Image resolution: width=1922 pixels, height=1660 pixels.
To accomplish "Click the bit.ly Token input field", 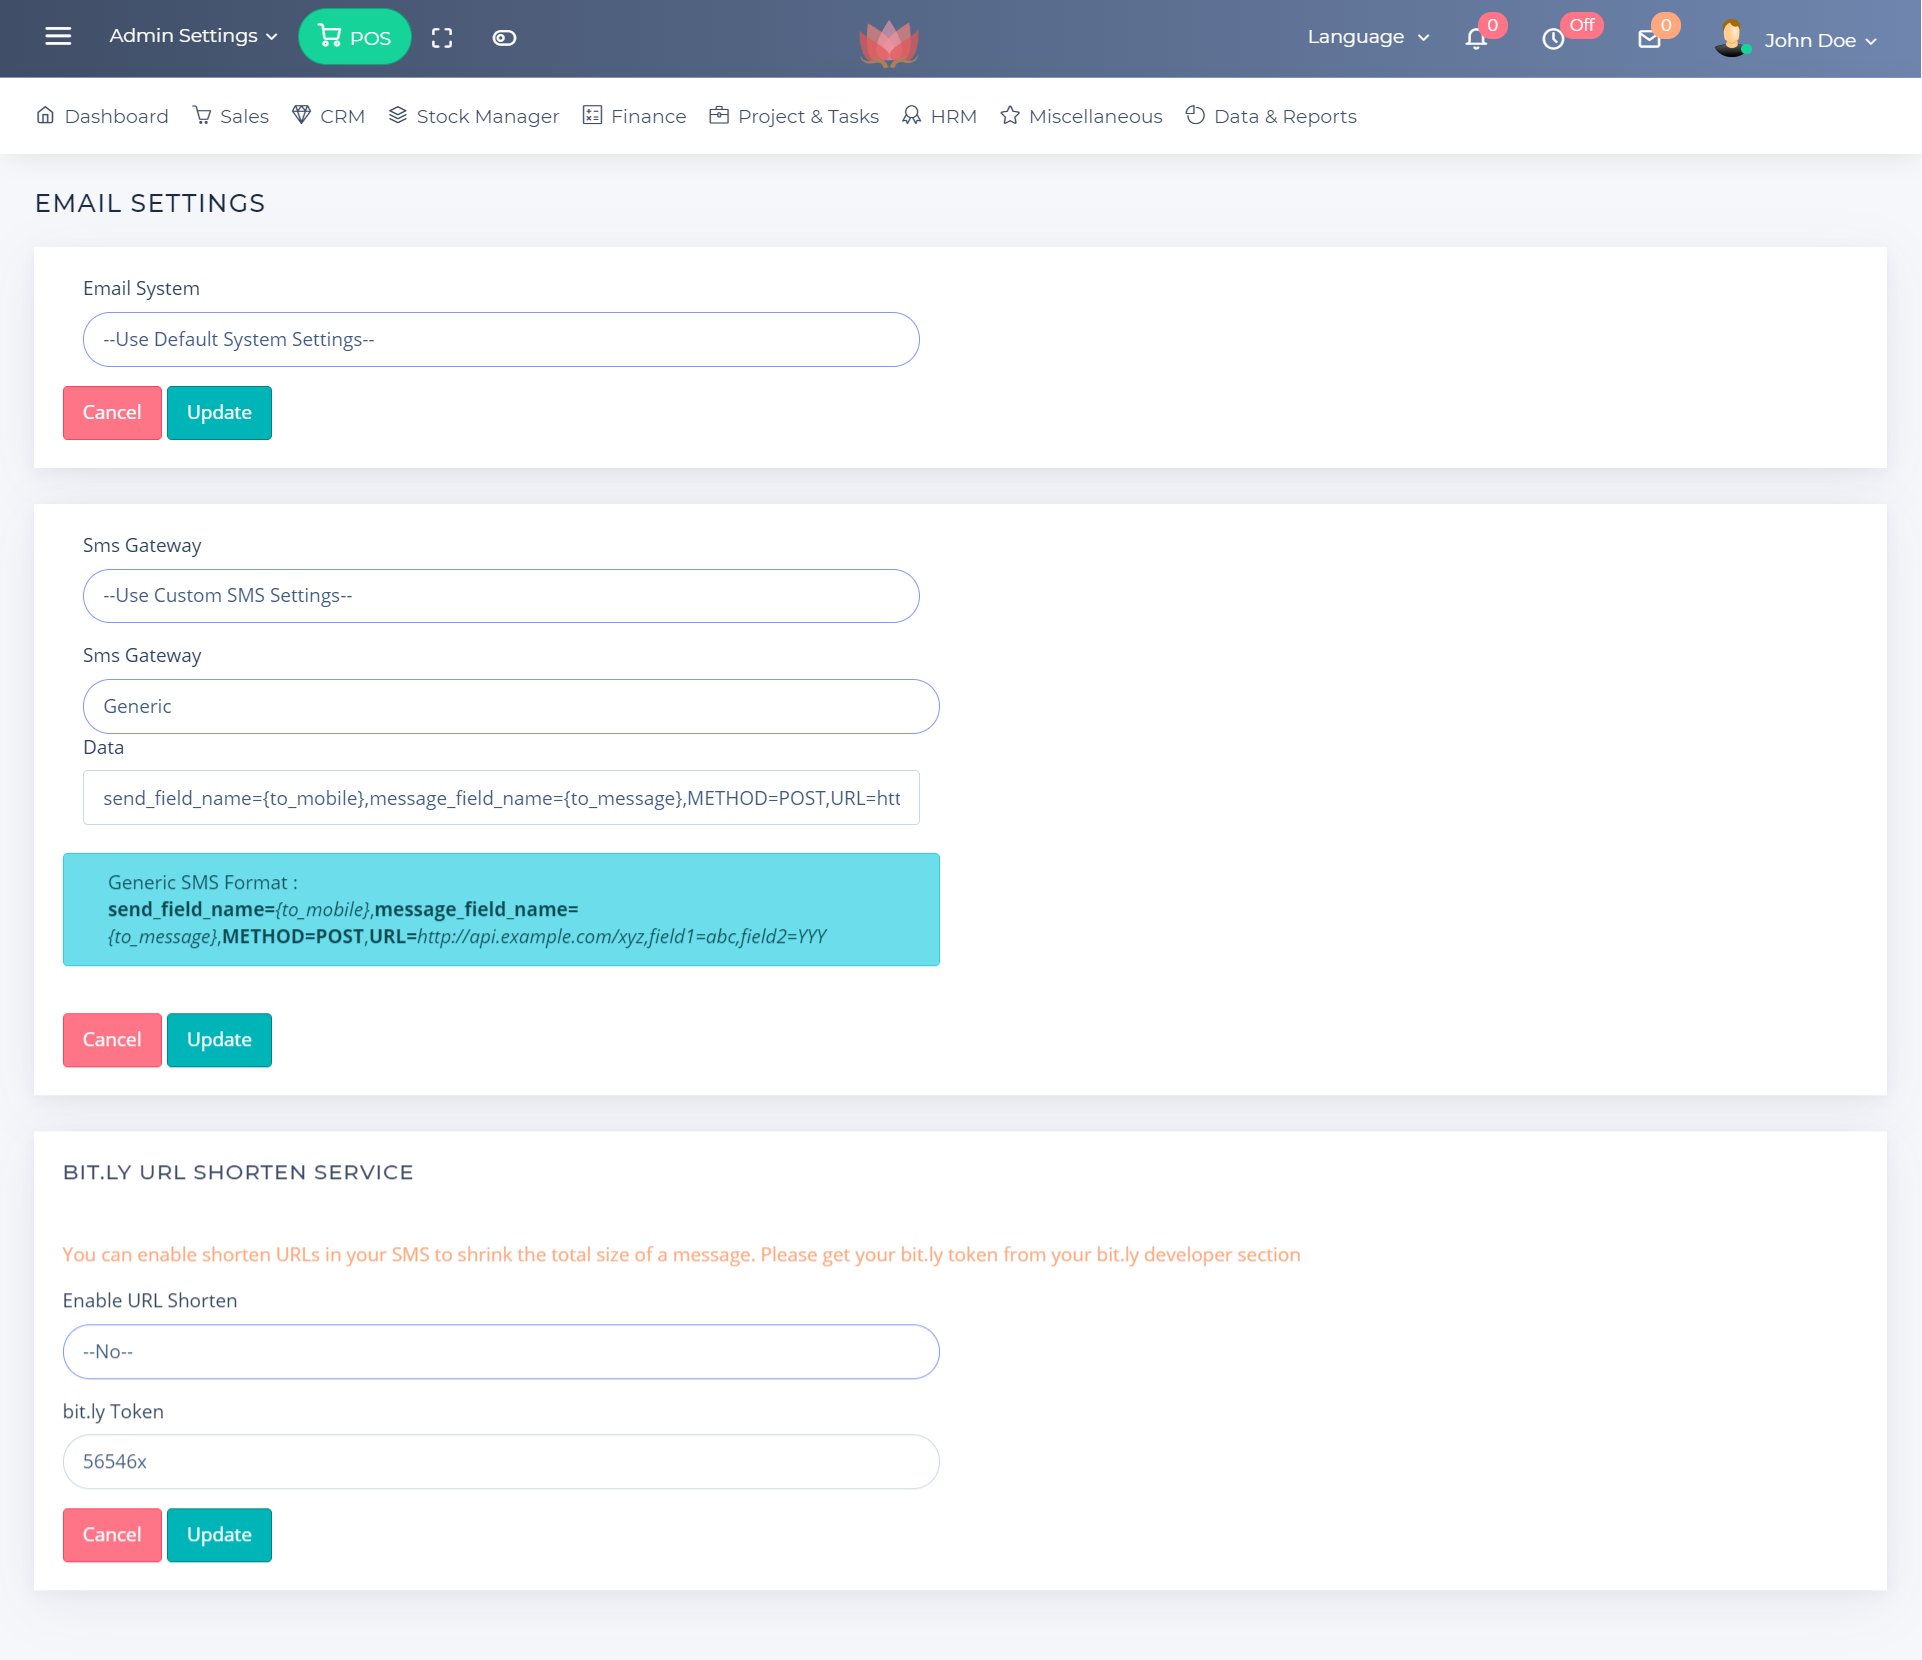I will [x=501, y=1462].
